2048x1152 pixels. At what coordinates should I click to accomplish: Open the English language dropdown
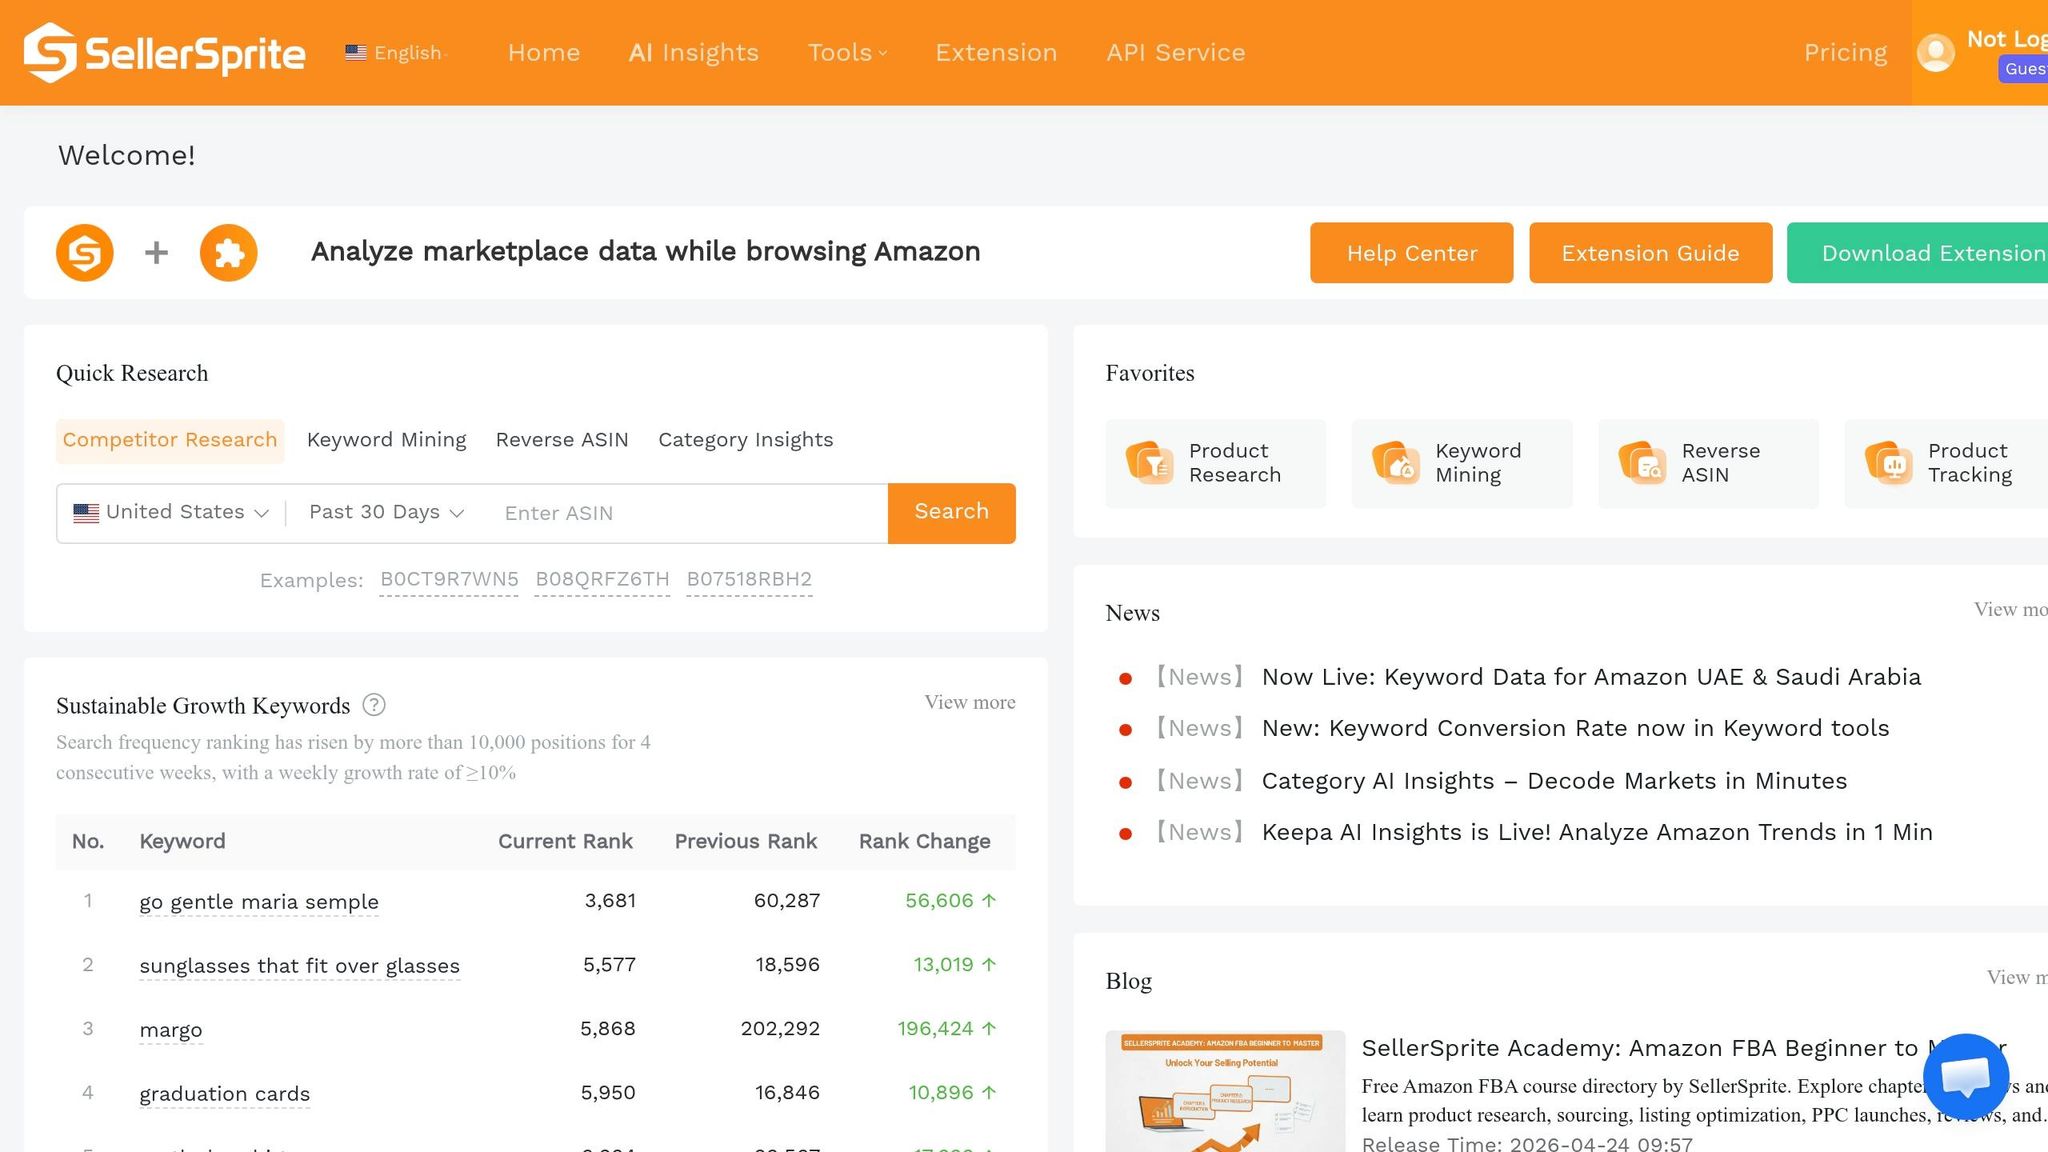click(x=397, y=52)
